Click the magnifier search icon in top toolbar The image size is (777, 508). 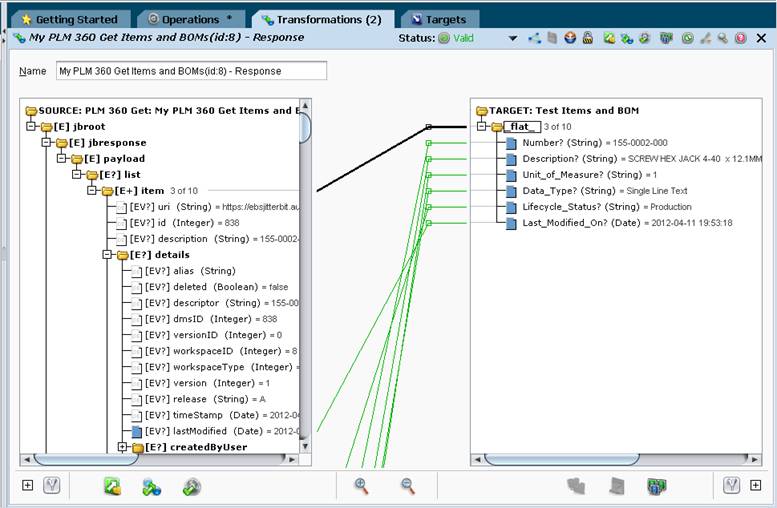(x=722, y=38)
